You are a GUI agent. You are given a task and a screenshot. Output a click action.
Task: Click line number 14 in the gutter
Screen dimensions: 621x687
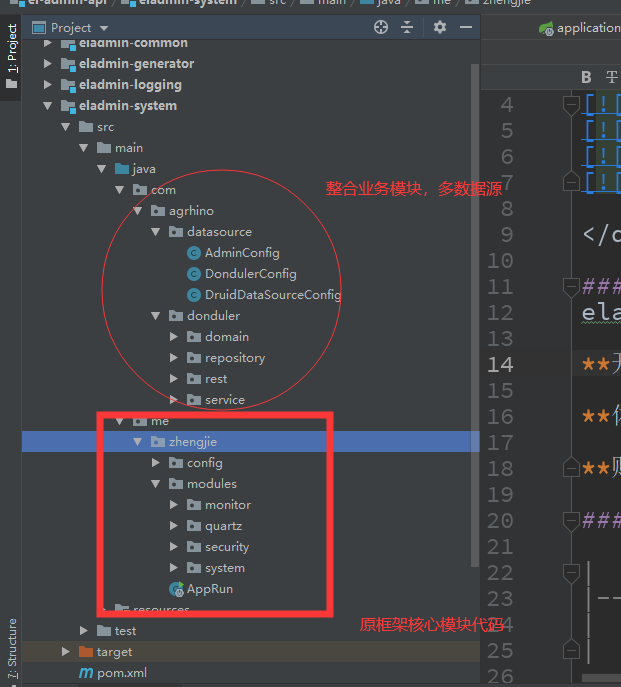[x=500, y=365]
